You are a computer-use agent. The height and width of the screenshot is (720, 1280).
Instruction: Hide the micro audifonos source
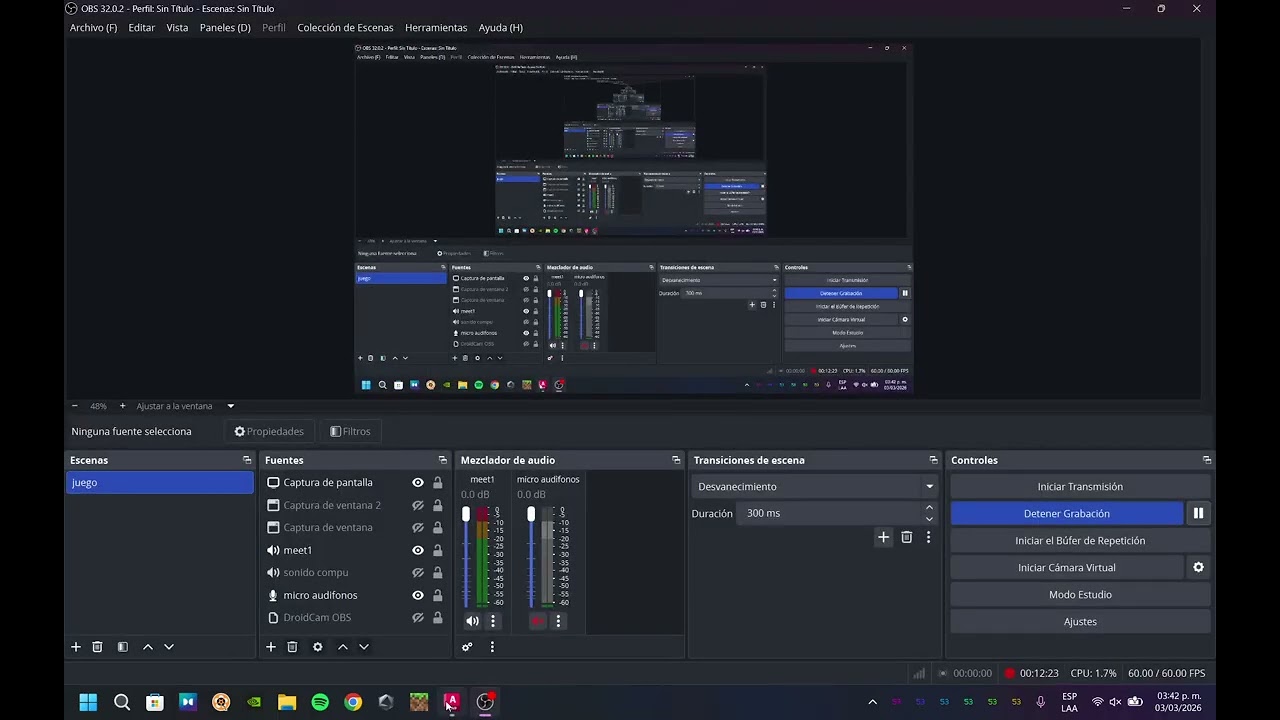(x=418, y=595)
